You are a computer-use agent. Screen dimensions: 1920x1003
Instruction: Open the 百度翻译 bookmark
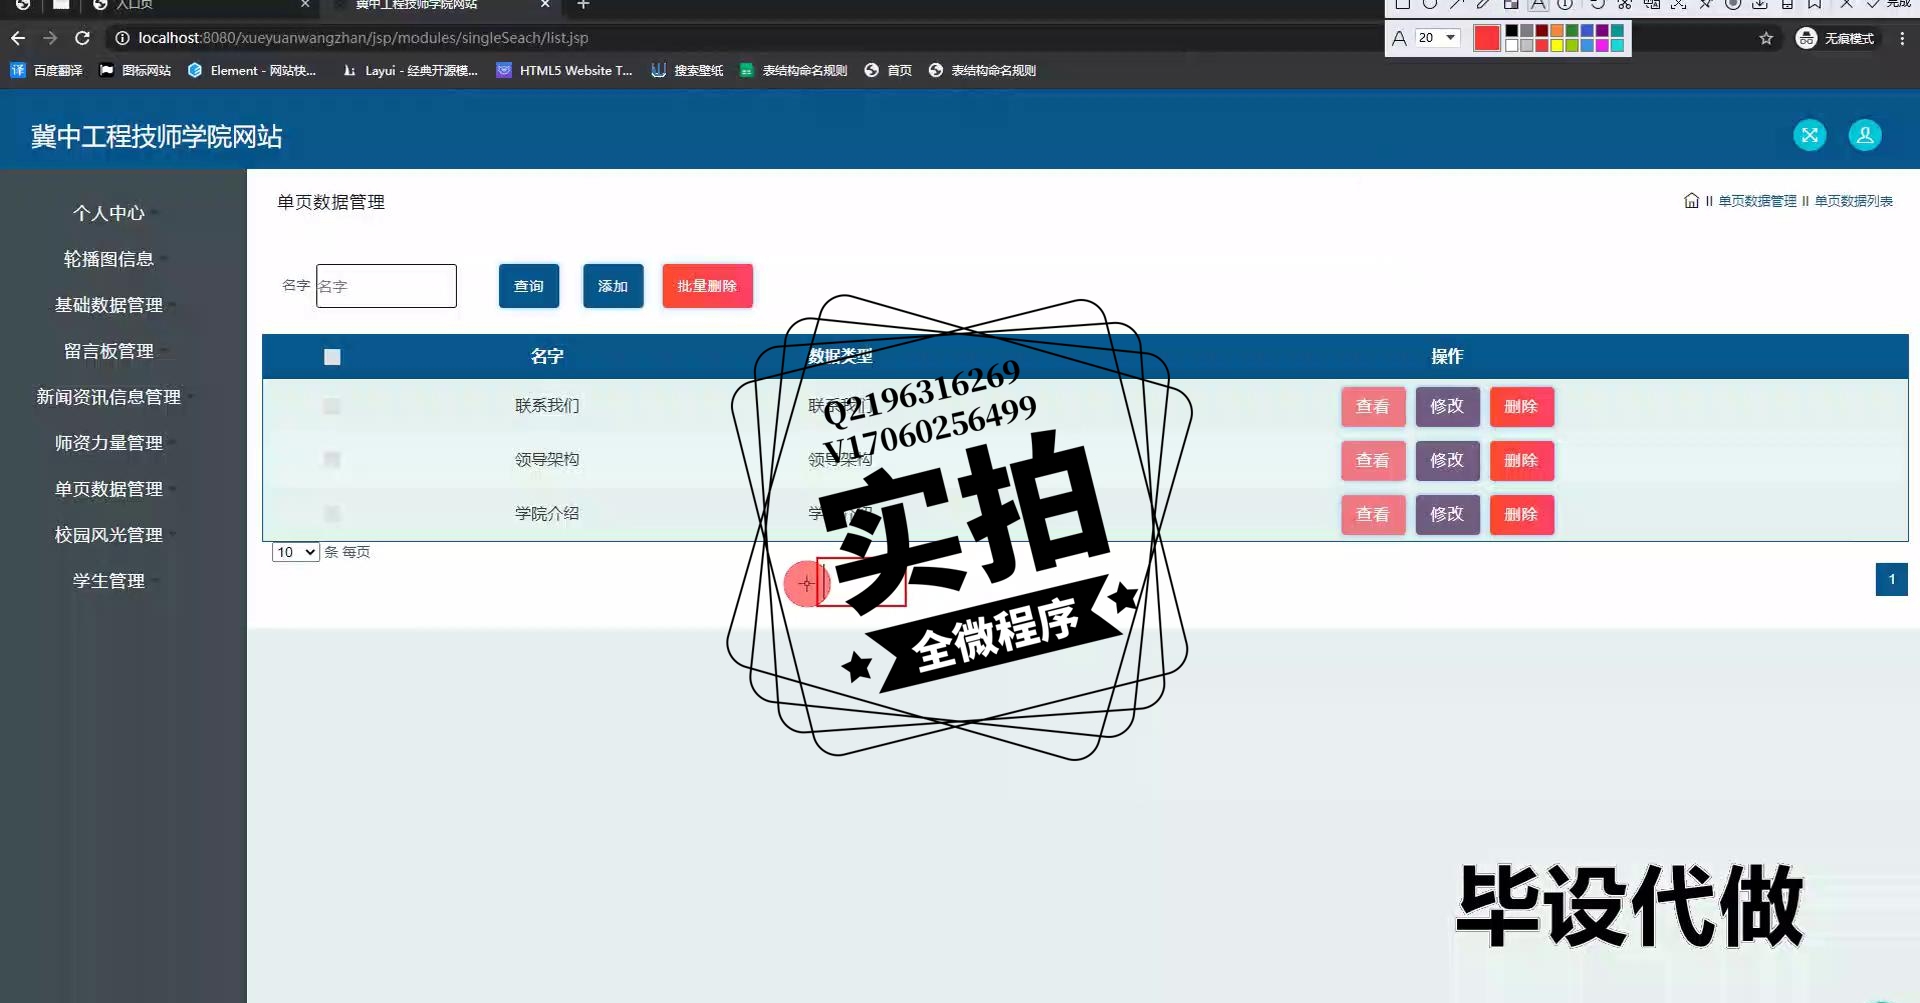pos(46,70)
